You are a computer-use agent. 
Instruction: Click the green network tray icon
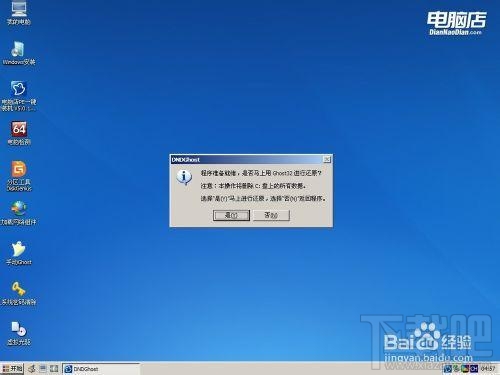pos(456,369)
